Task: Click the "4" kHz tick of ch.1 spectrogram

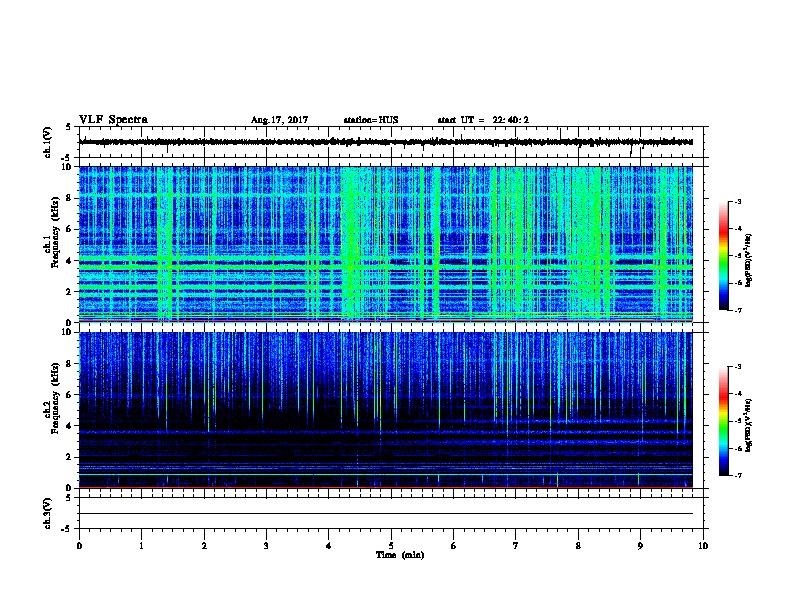Action: [x=70, y=261]
